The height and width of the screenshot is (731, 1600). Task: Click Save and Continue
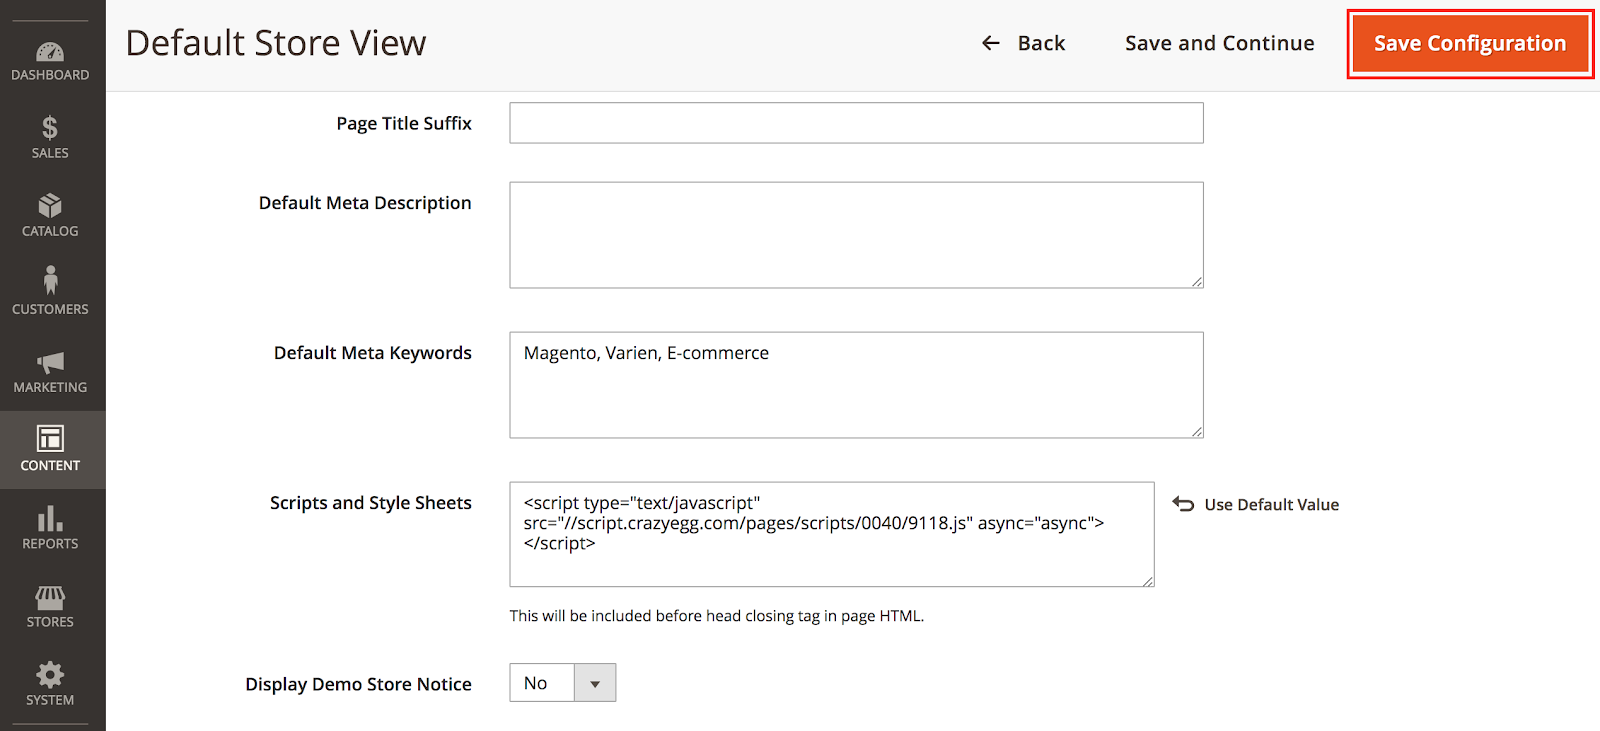coord(1219,43)
